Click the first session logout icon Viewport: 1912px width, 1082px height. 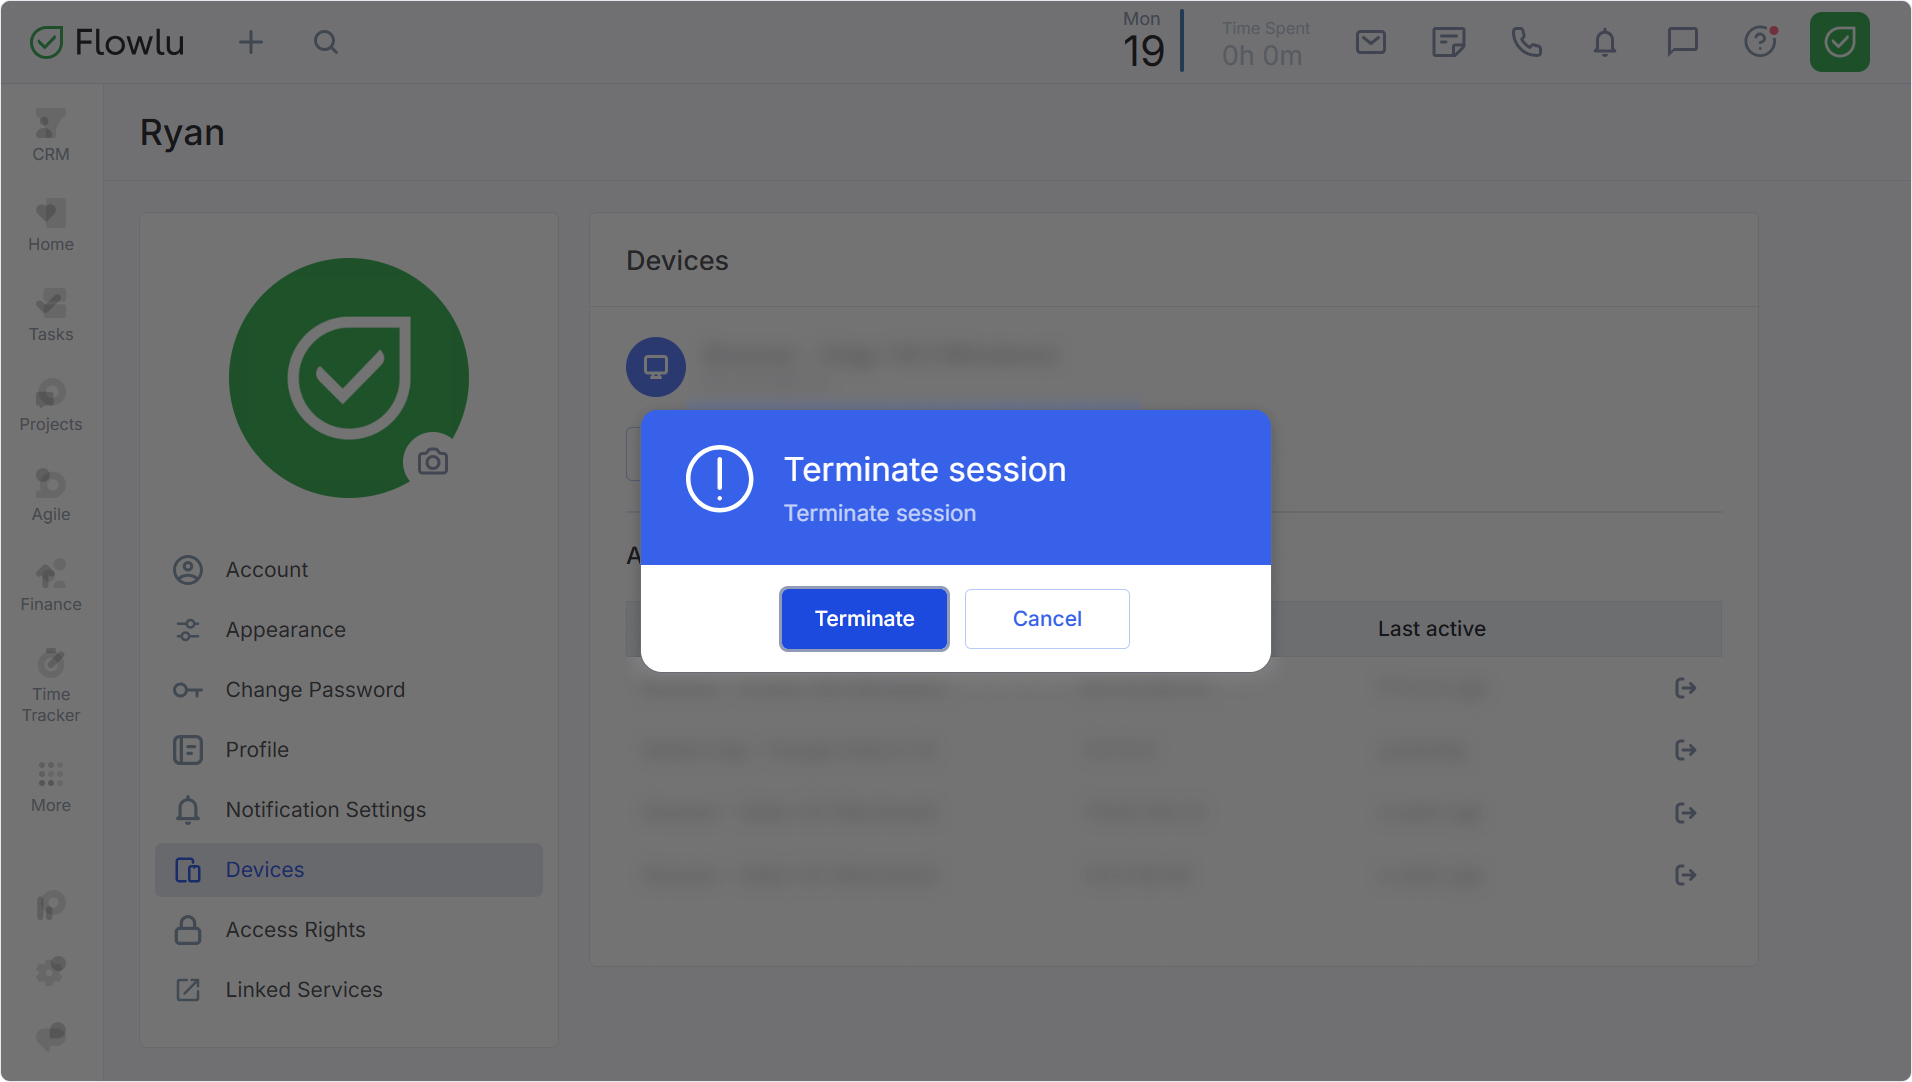(x=1685, y=688)
